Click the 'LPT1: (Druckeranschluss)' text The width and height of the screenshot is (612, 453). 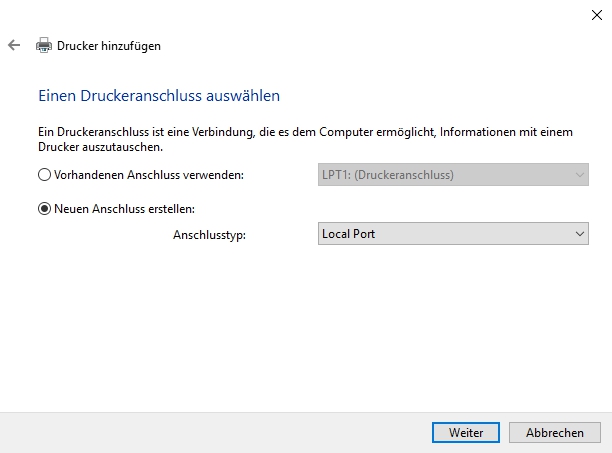(x=387, y=175)
